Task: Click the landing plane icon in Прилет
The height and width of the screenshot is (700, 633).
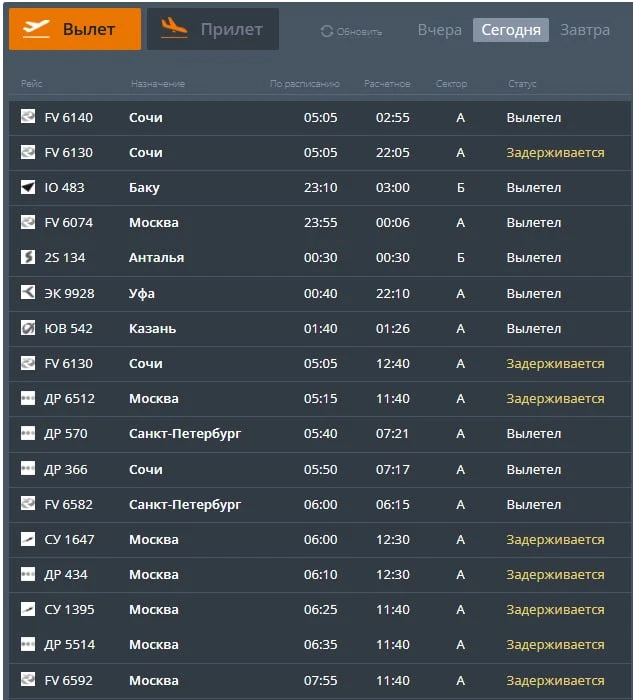Action: pos(174,28)
